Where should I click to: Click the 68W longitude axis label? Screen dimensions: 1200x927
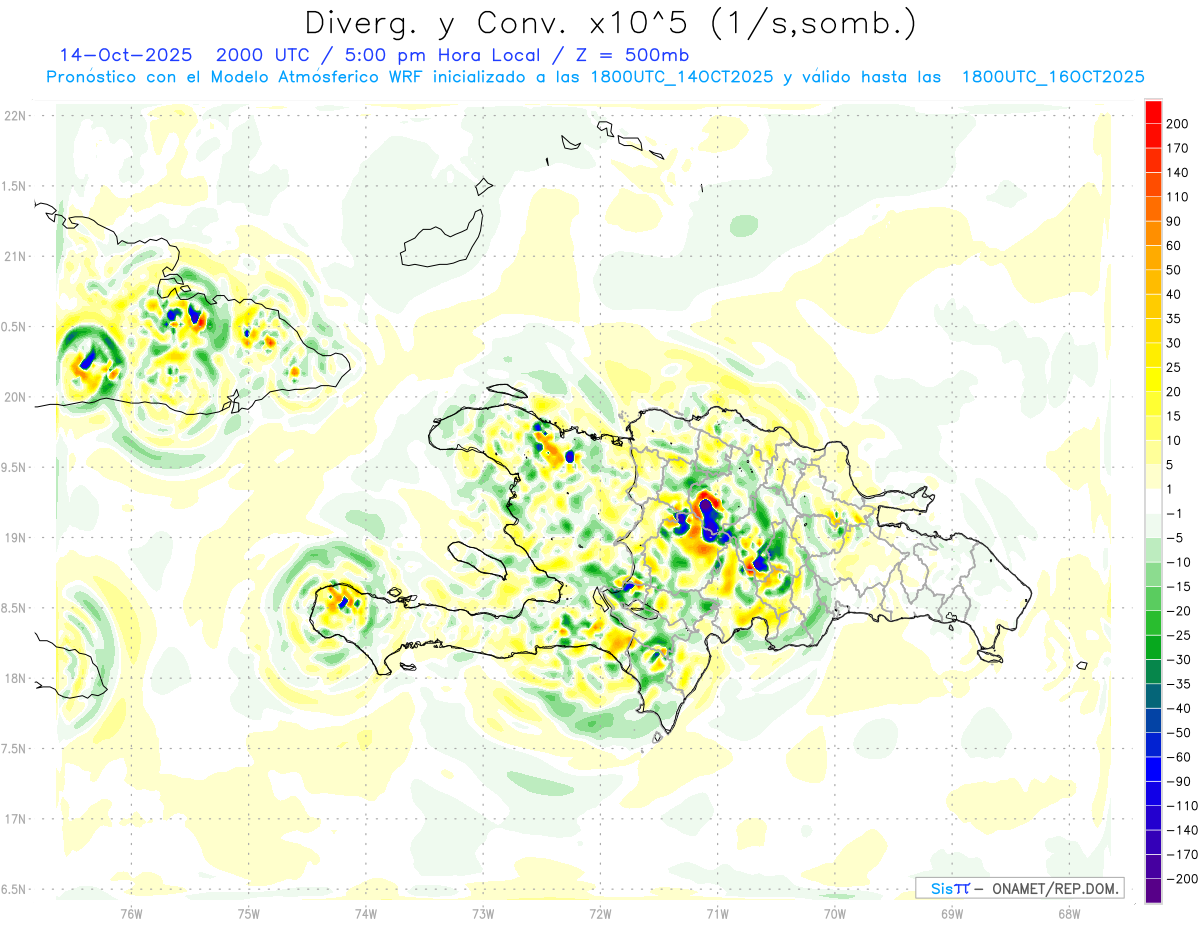(x=1068, y=912)
